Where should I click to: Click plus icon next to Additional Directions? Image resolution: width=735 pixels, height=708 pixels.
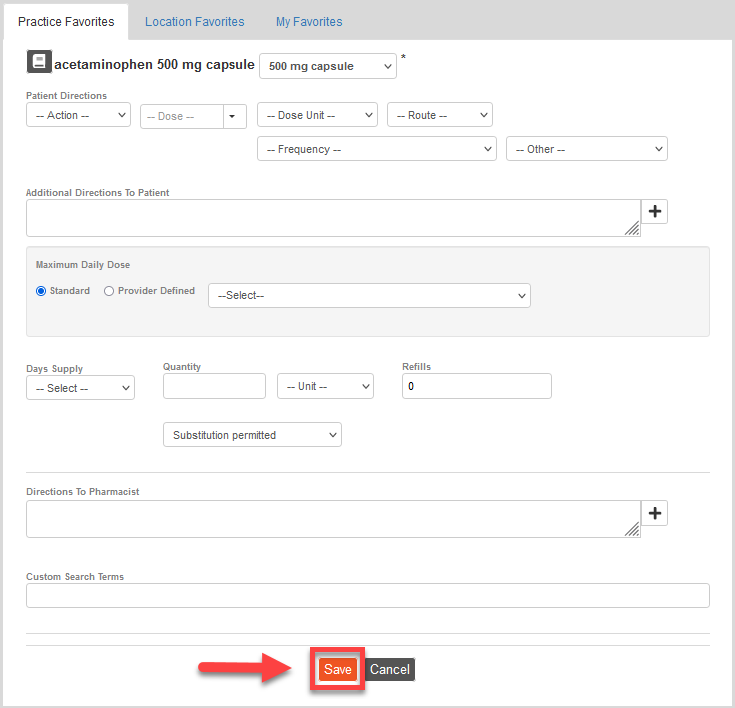pos(654,211)
